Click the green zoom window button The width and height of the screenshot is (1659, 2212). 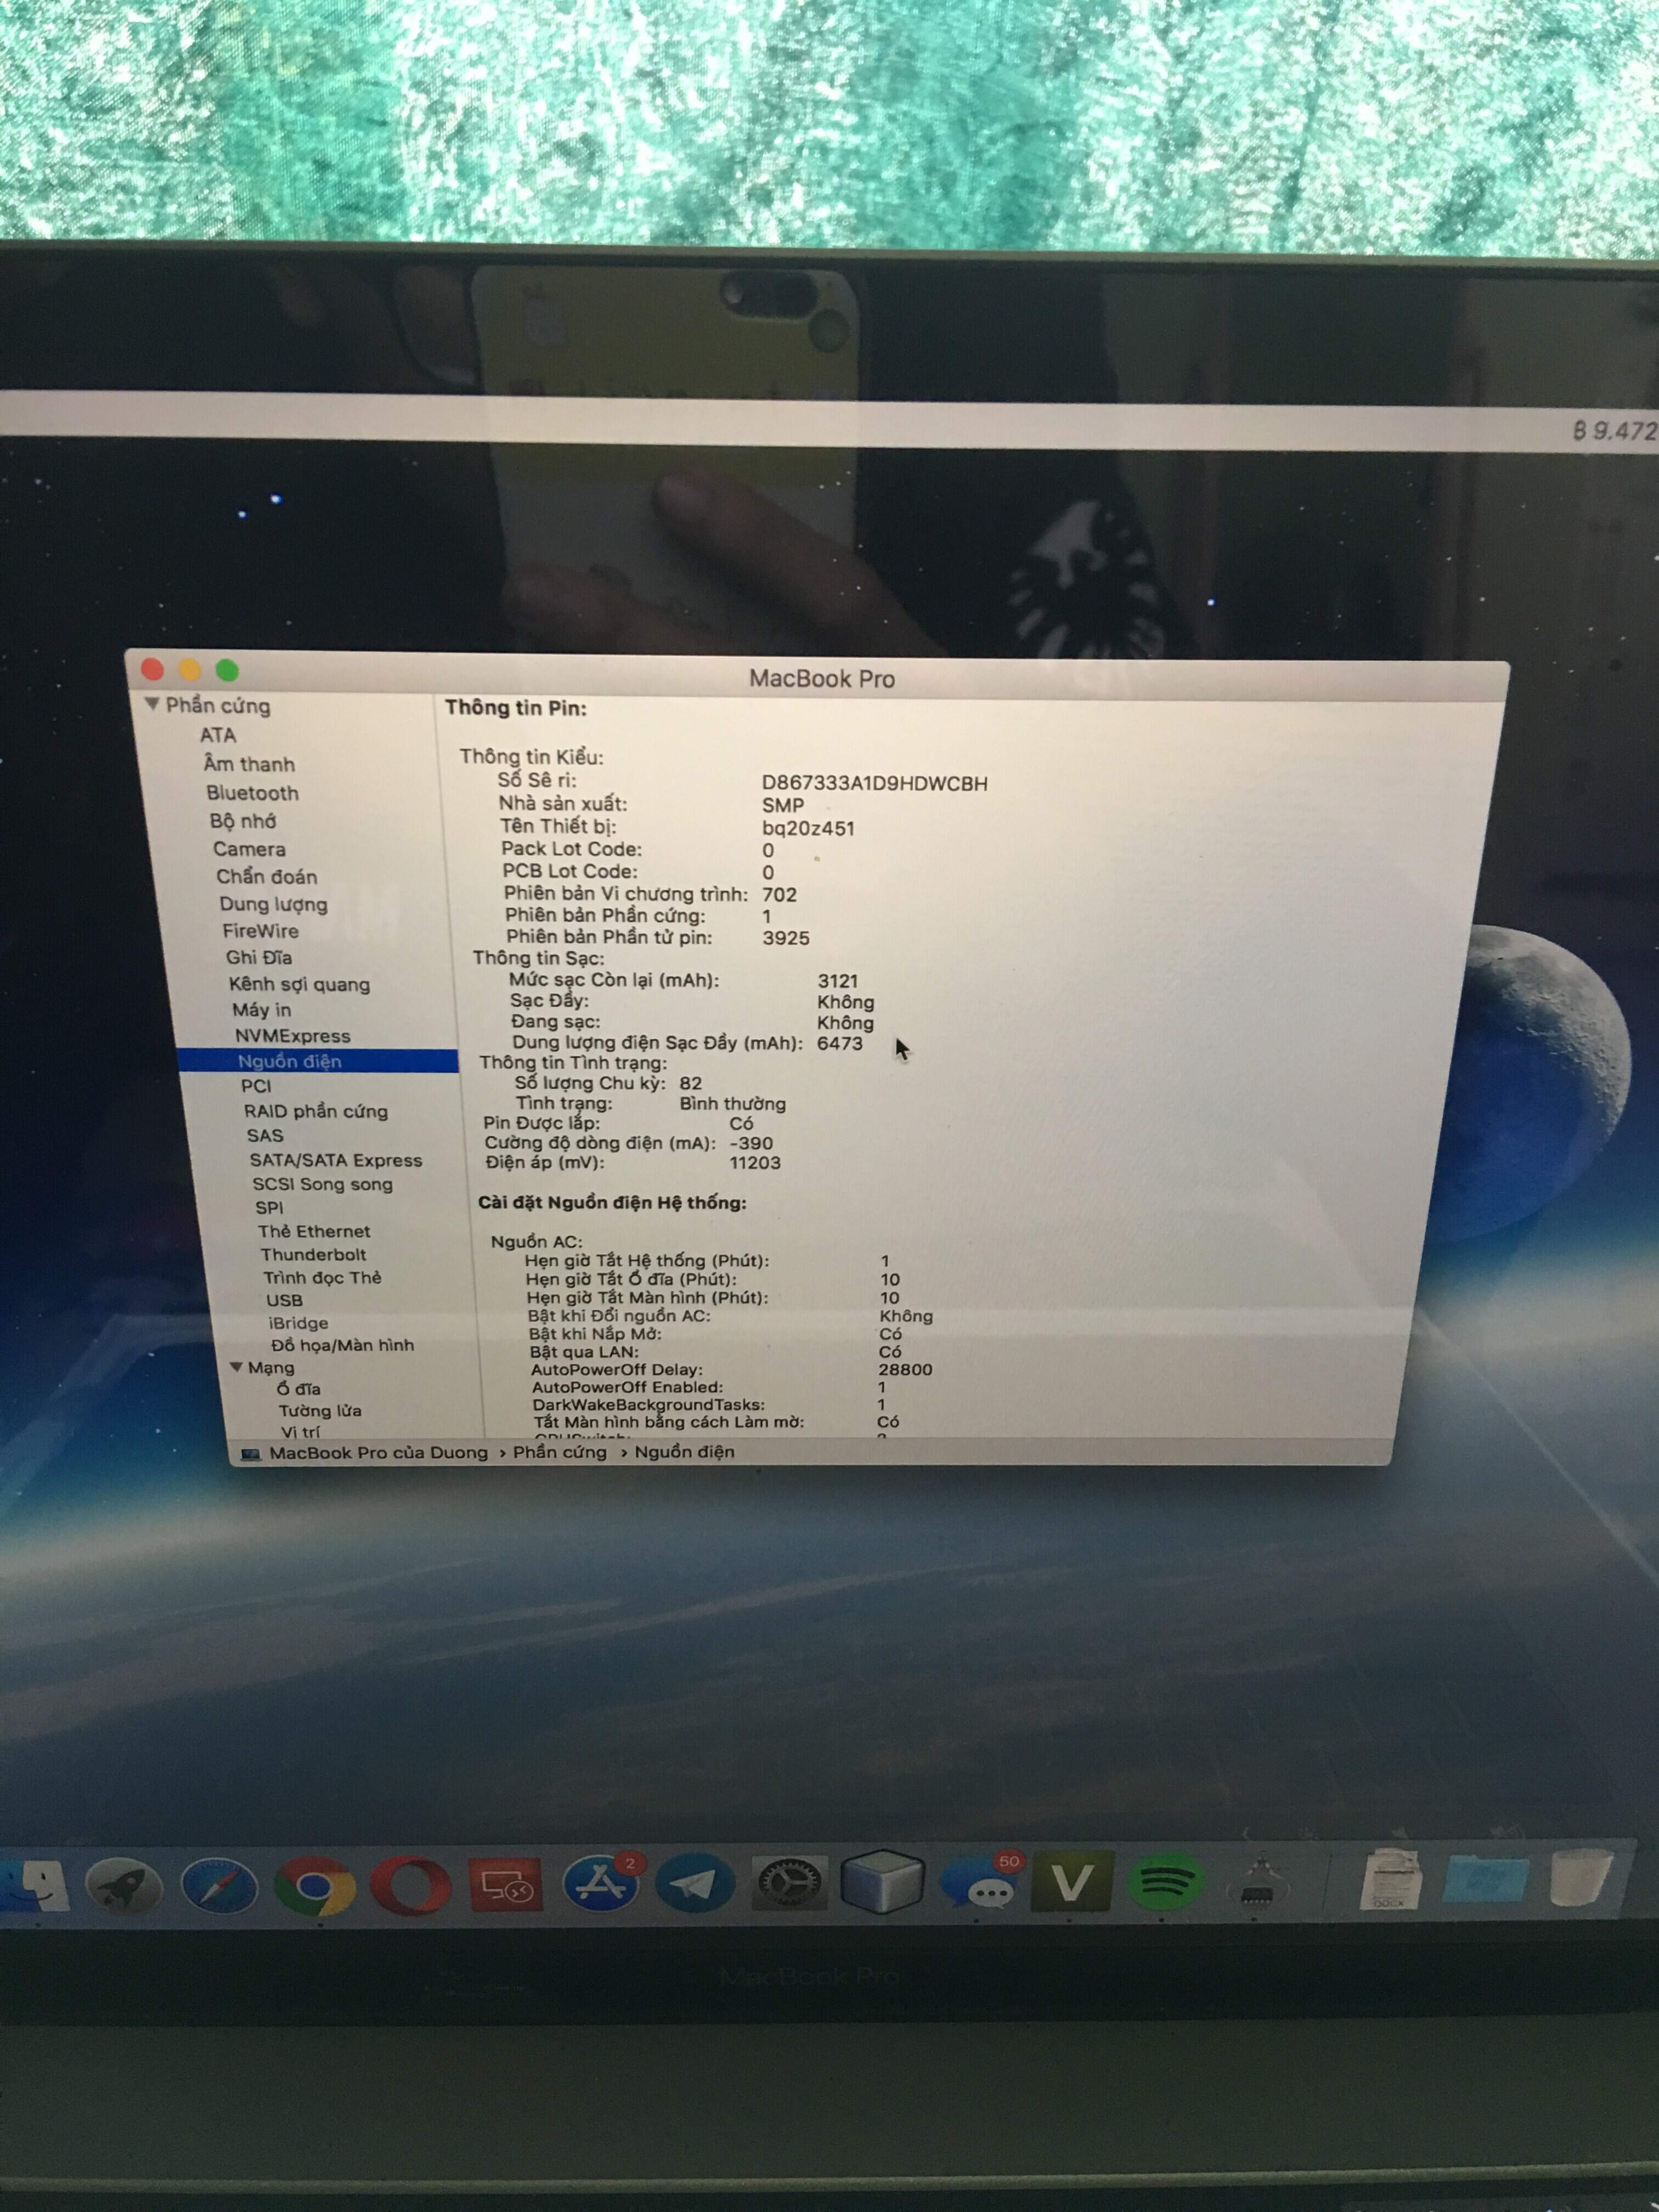[x=228, y=670]
